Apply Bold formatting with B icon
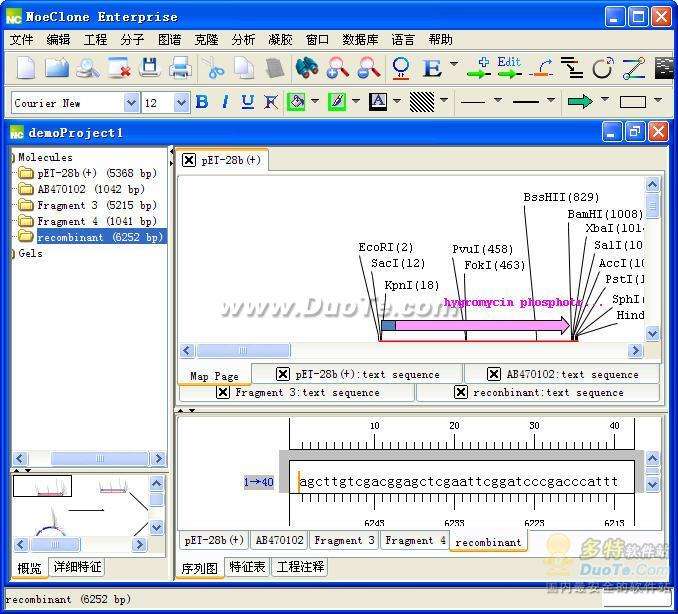This screenshot has height=614, width=678. [x=202, y=102]
